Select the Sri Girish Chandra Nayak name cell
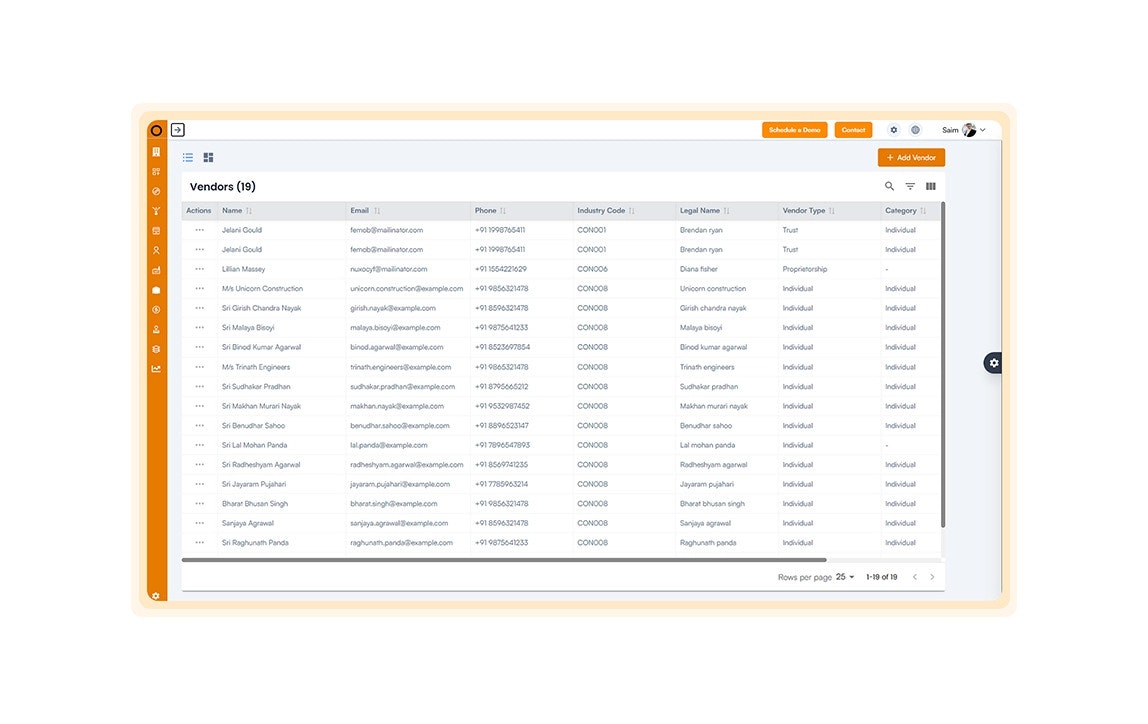This screenshot has height=724, width=1148. click(x=261, y=308)
